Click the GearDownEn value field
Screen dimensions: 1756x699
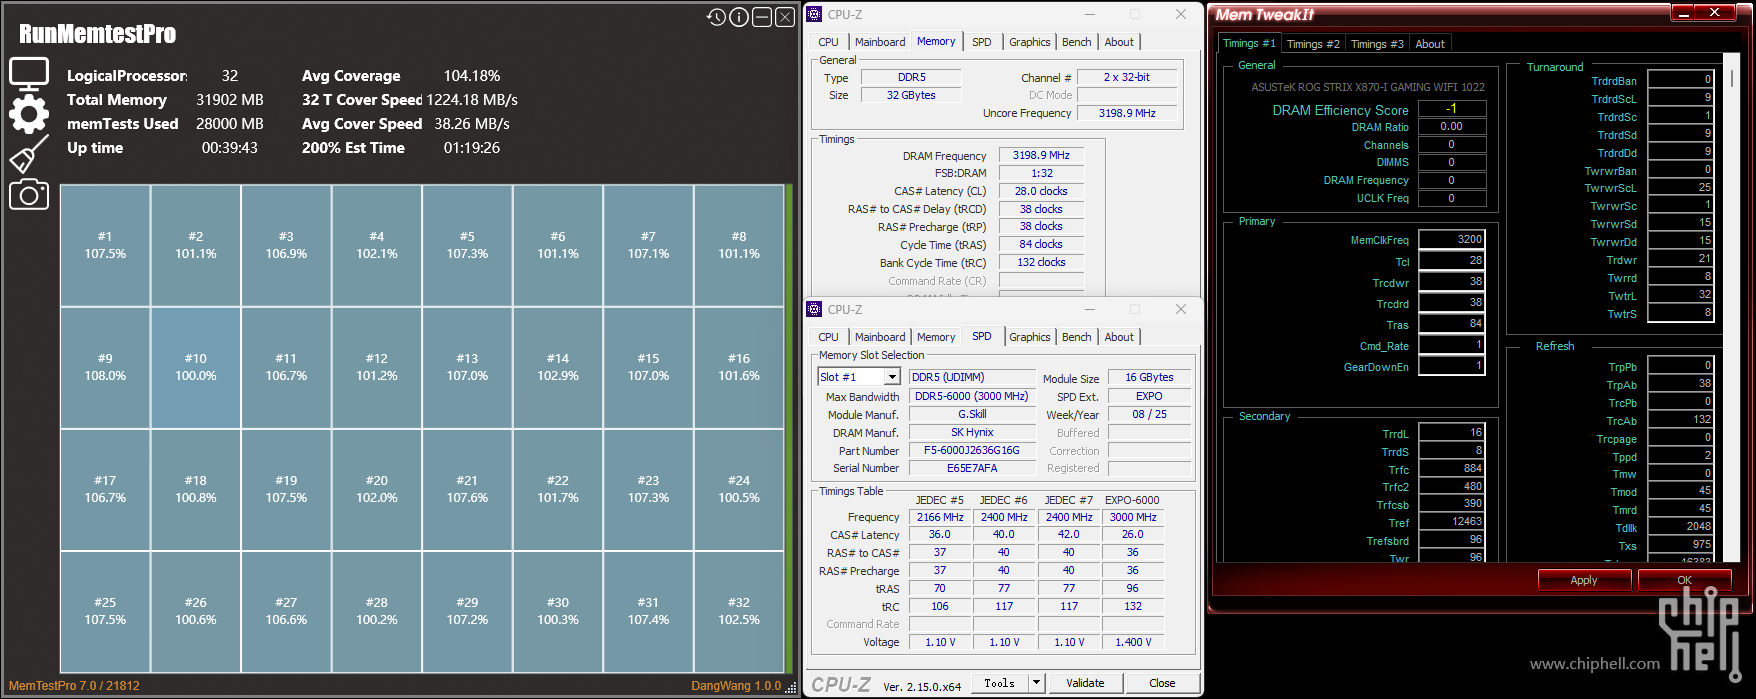(1452, 366)
